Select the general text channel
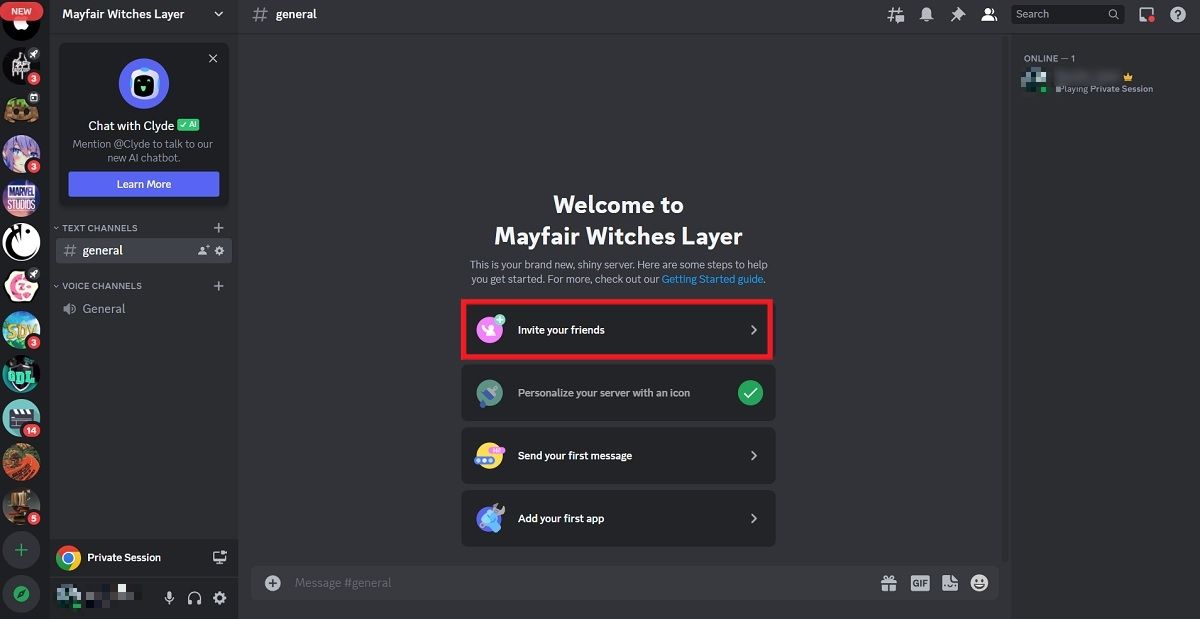 point(103,250)
